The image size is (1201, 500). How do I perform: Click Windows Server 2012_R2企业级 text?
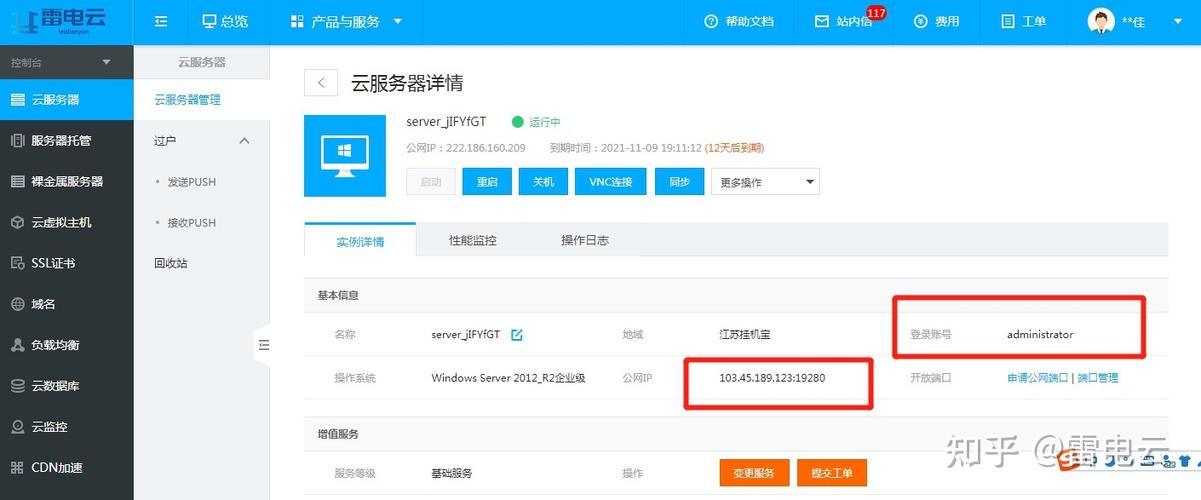coord(508,378)
